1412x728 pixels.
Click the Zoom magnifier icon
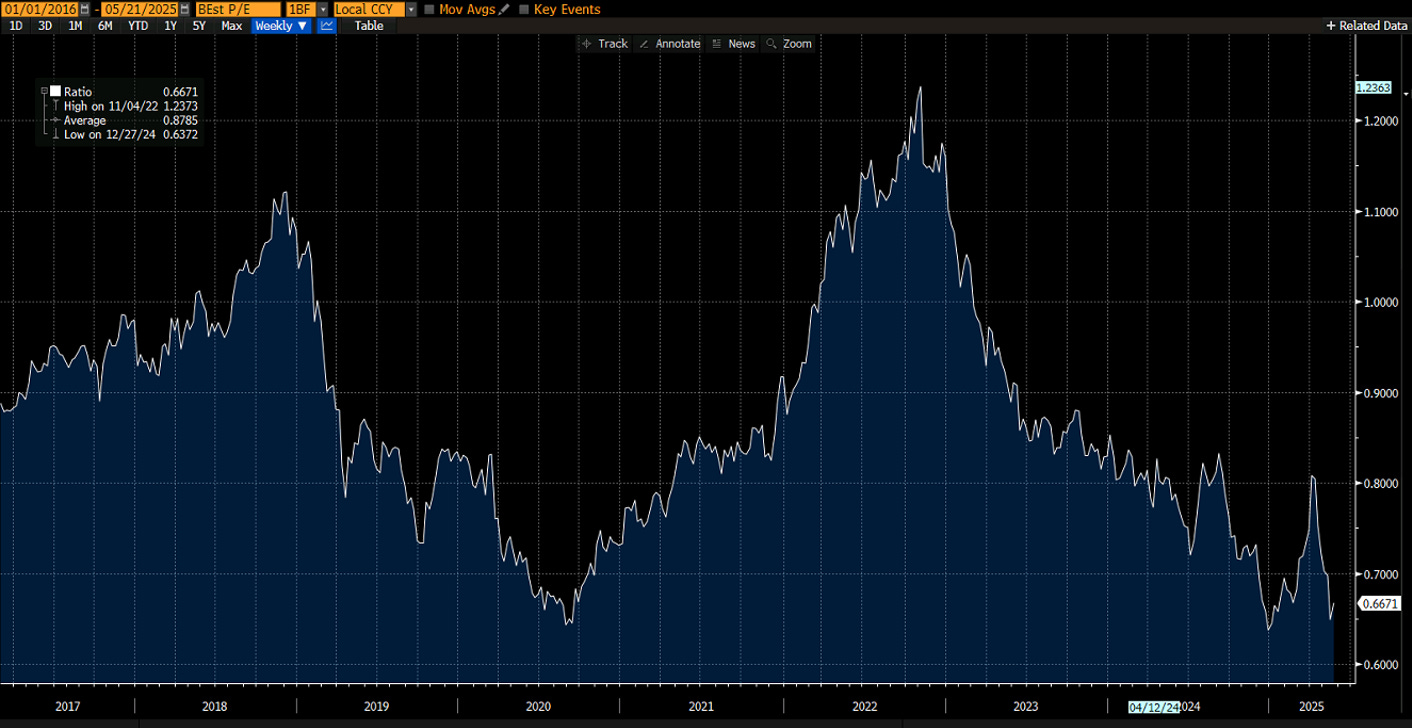click(771, 44)
